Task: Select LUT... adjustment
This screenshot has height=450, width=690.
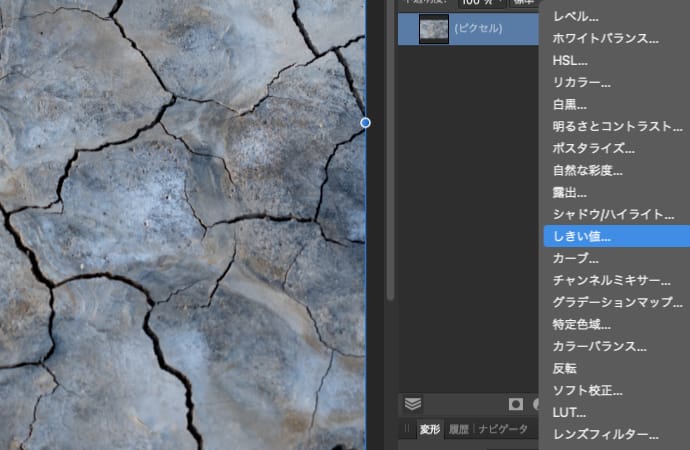Action: pyautogui.click(x=569, y=412)
